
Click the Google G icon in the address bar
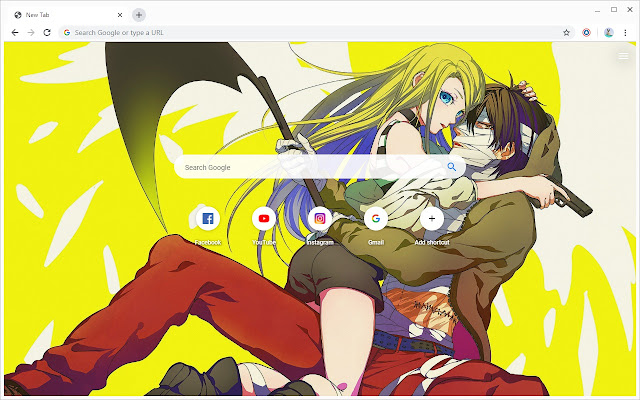coord(67,33)
